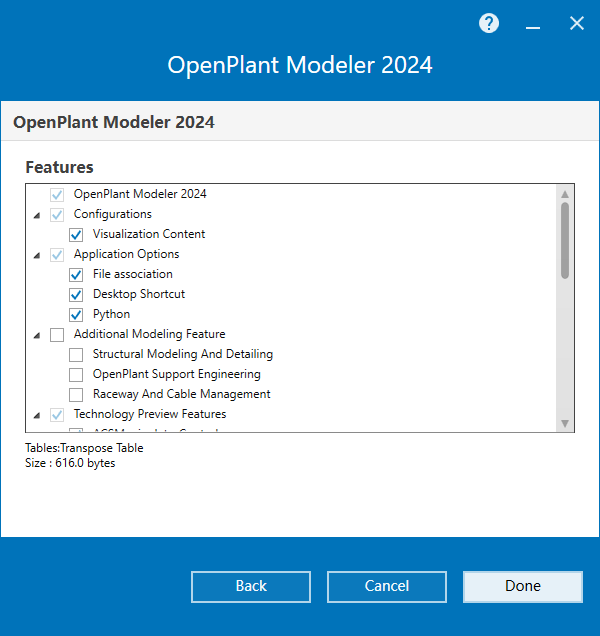Check Structural Modeling And Detailing
The height and width of the screenshot is (636, 600).
[76, 355]
